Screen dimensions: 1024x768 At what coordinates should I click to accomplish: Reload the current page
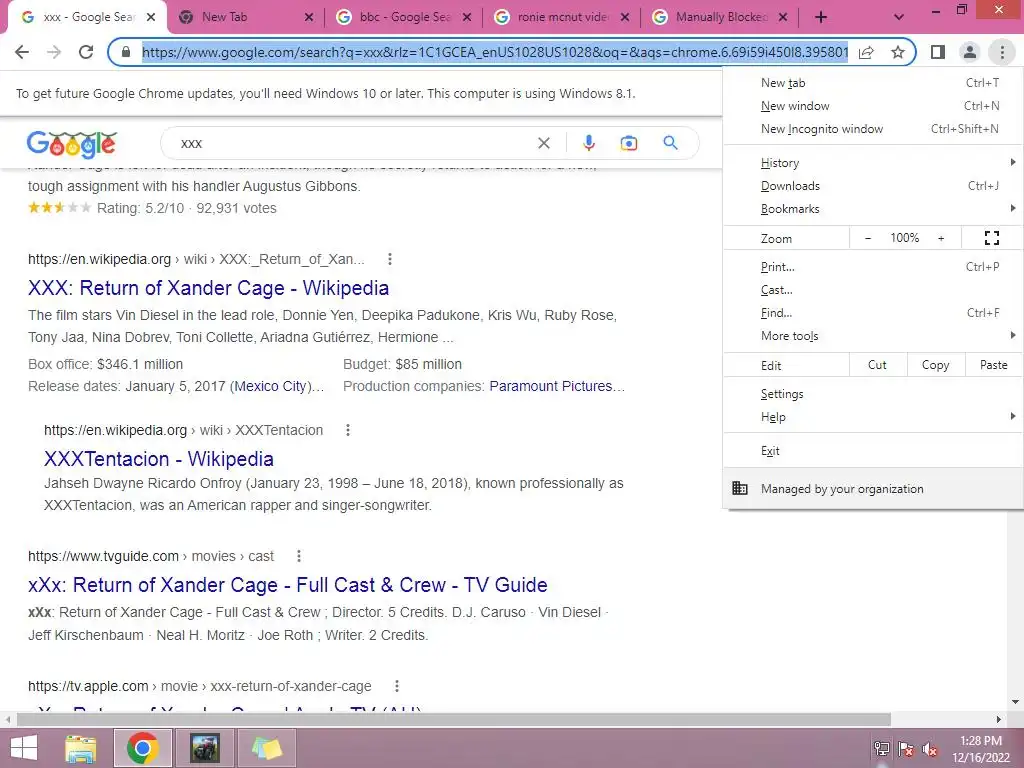[x=86, y=52]
